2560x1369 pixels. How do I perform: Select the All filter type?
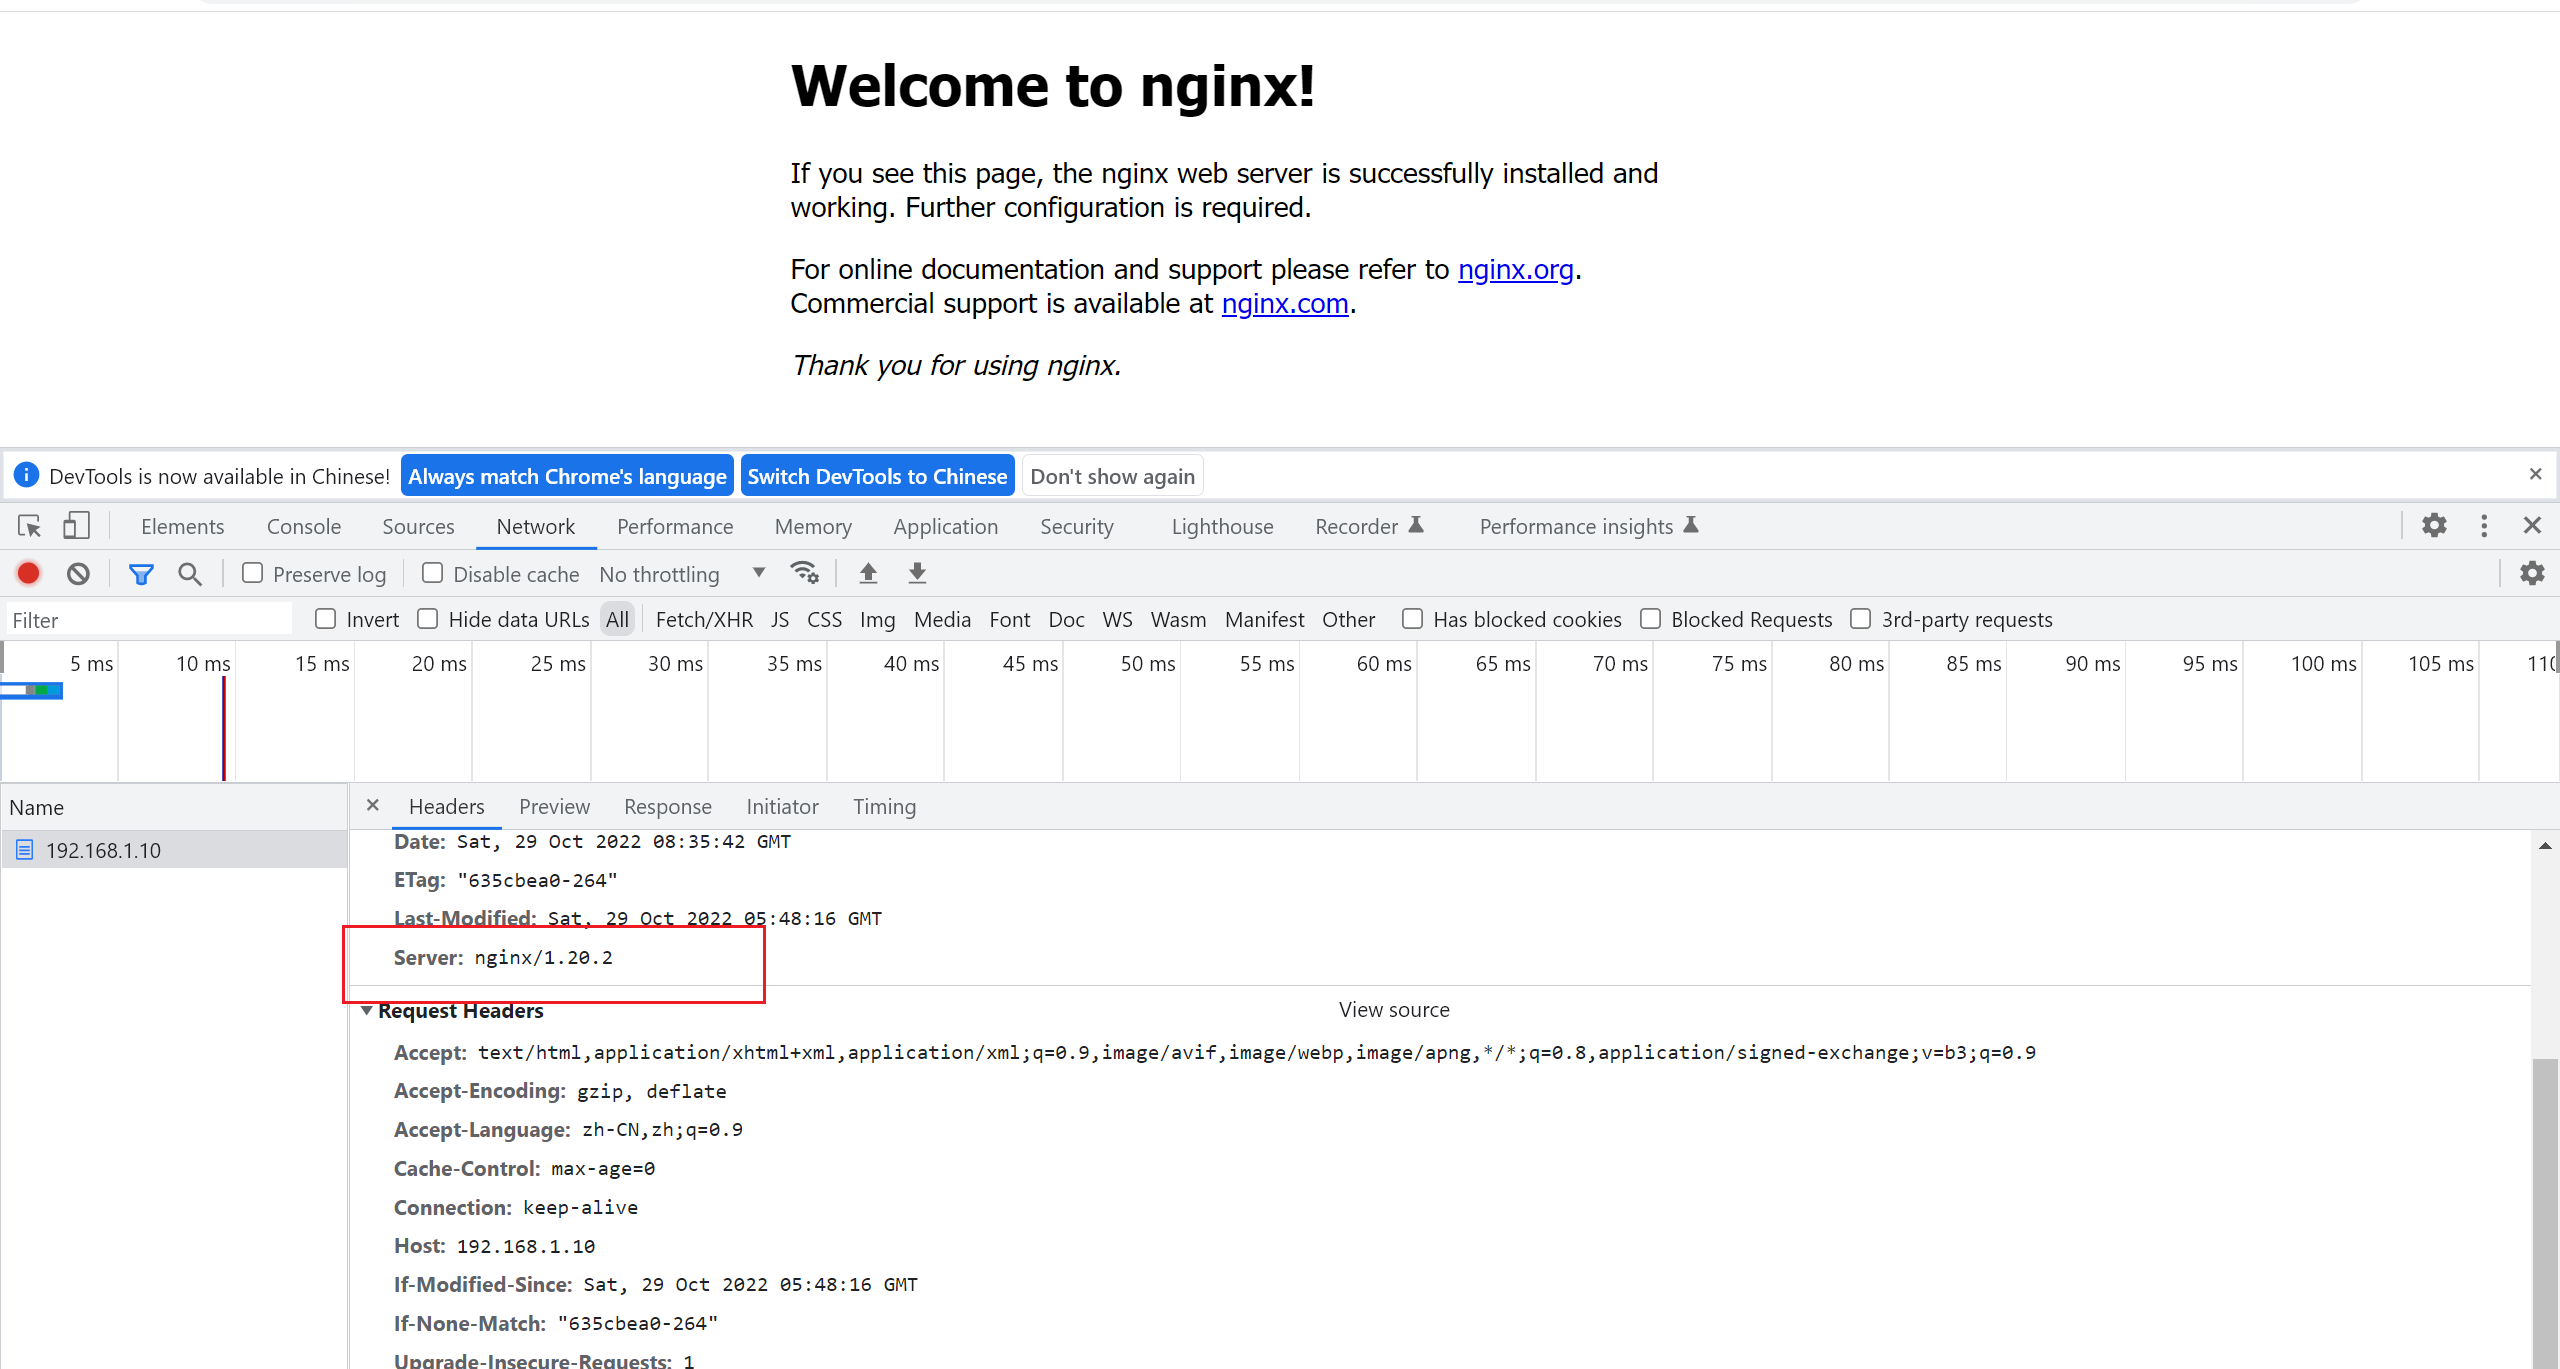point(617,620)
